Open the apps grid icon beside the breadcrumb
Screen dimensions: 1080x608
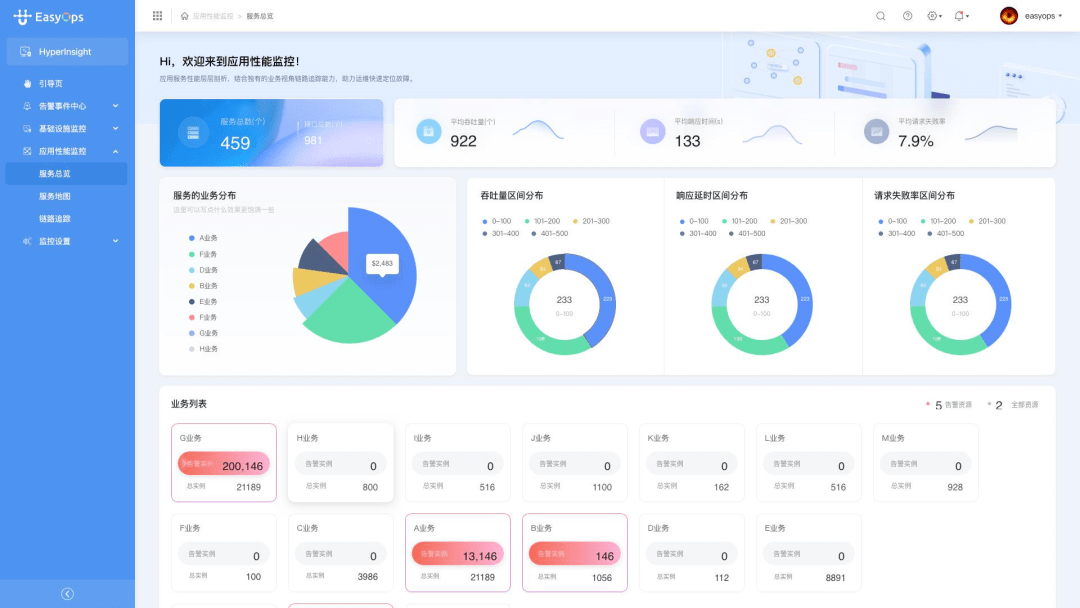click(x=157, y=15)
